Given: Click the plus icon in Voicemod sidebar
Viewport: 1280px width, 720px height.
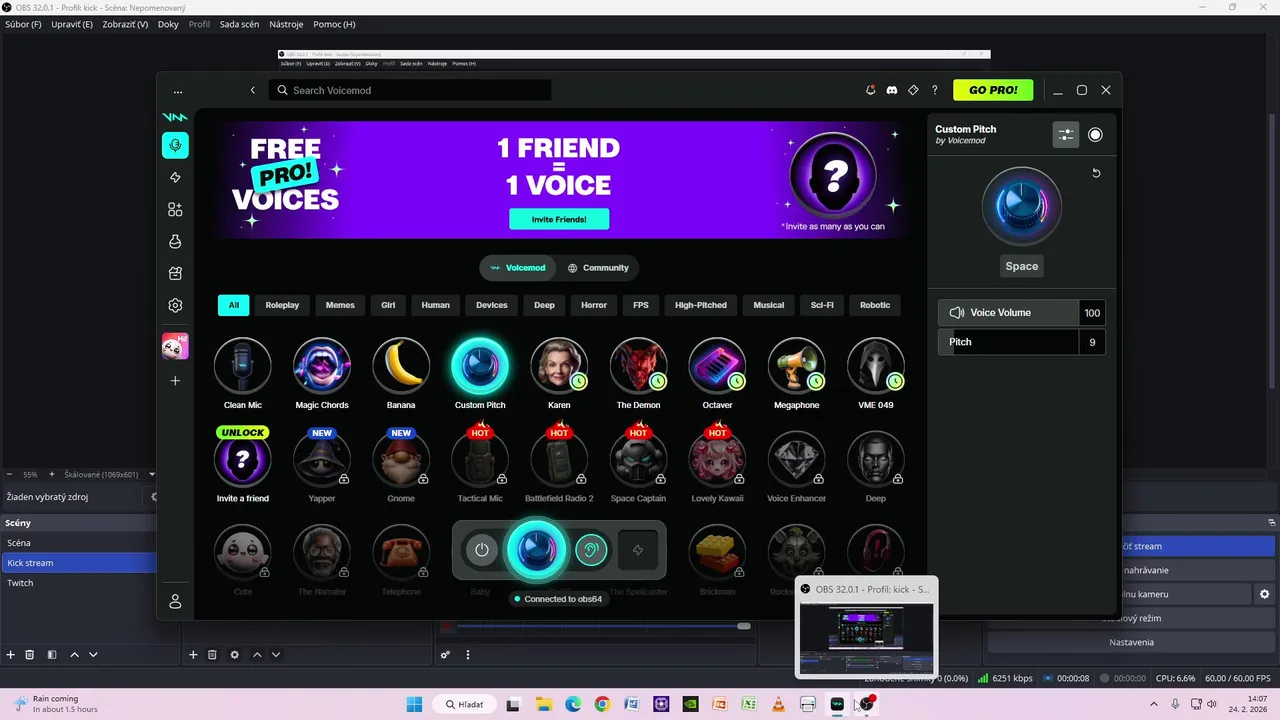Looking at the screenshot, I should (x=175, y=381).
